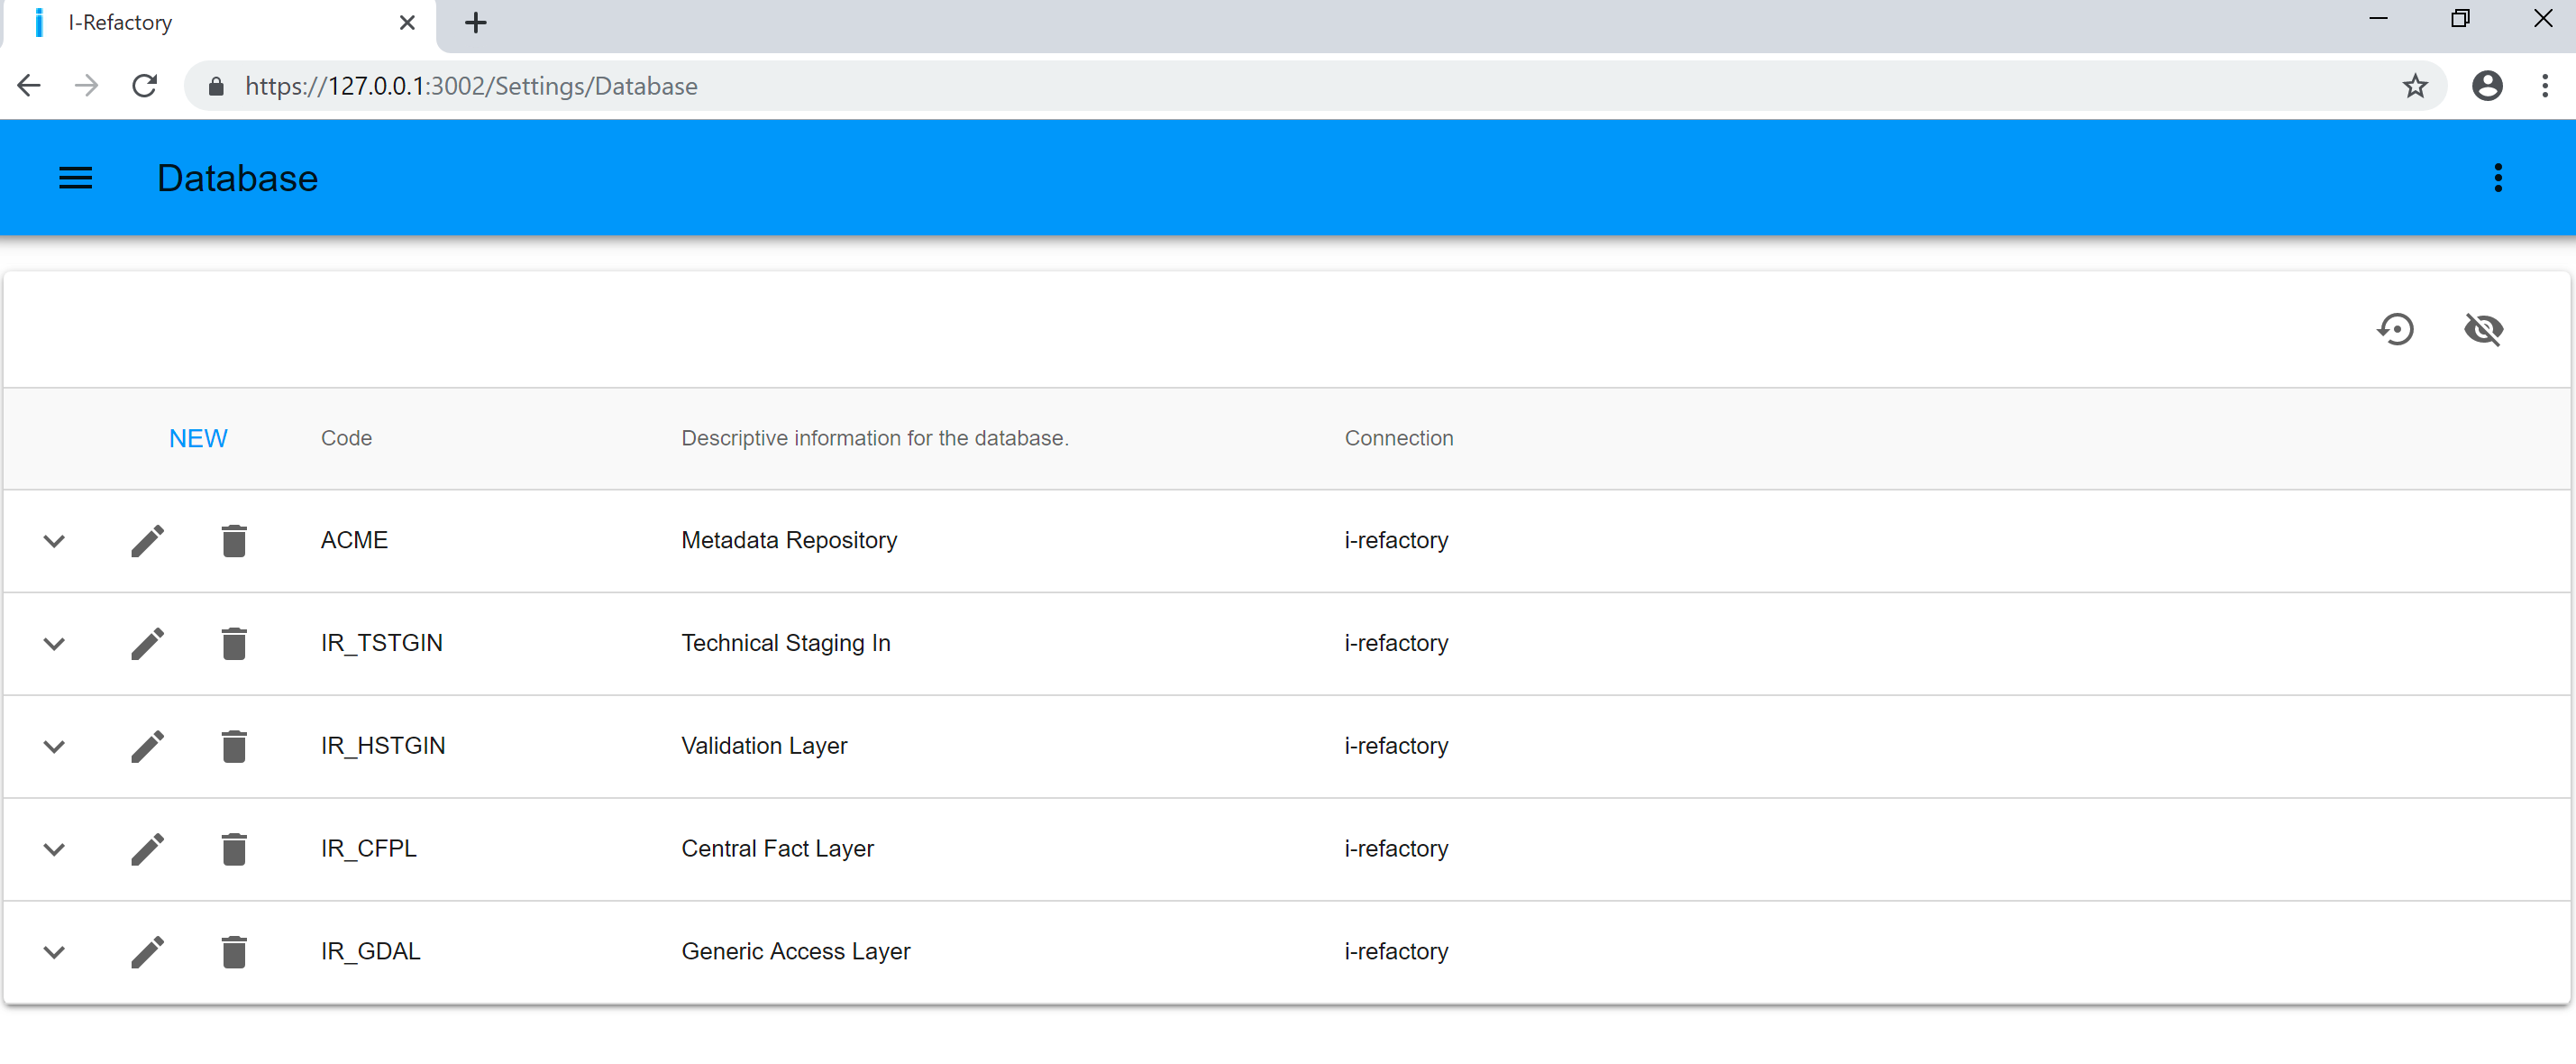The width and height of the screenshot is (2576, 1064).
Task: Select the IR_CFPL code cell
Action: coord(368,849)
